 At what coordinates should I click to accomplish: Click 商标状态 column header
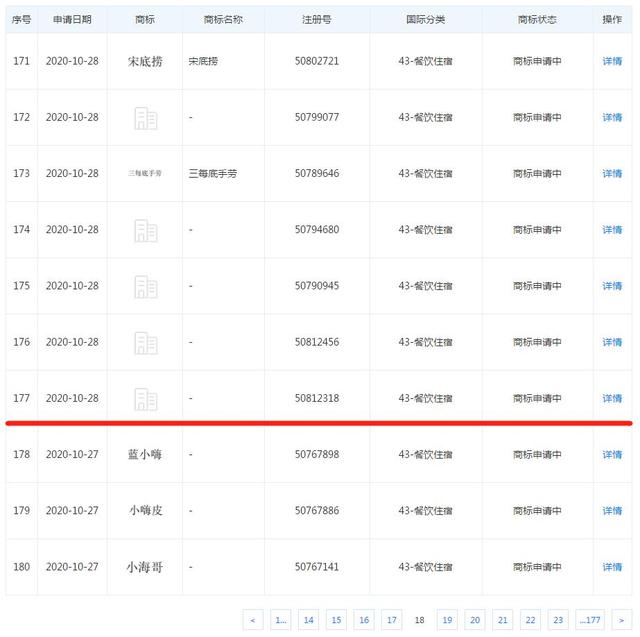[537, 20]
